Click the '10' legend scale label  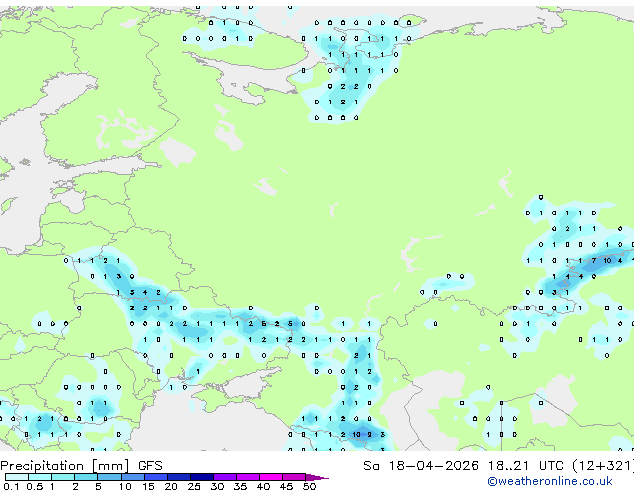tap(125, 486)
